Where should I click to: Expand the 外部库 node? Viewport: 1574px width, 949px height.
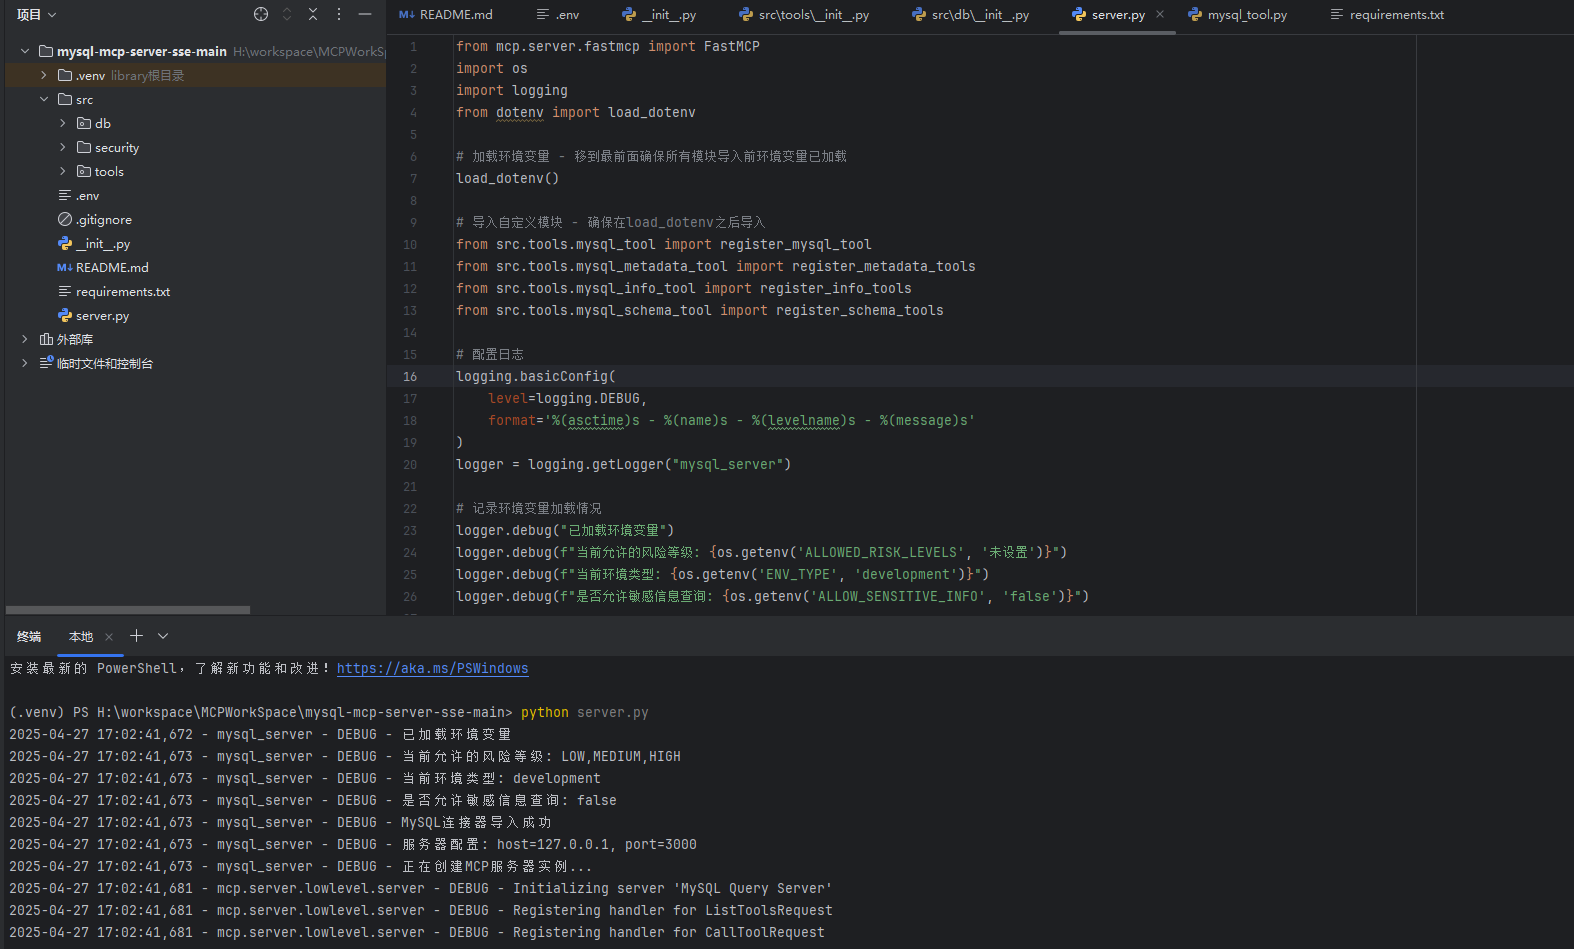pyautogui.click(x=25, y=340)
